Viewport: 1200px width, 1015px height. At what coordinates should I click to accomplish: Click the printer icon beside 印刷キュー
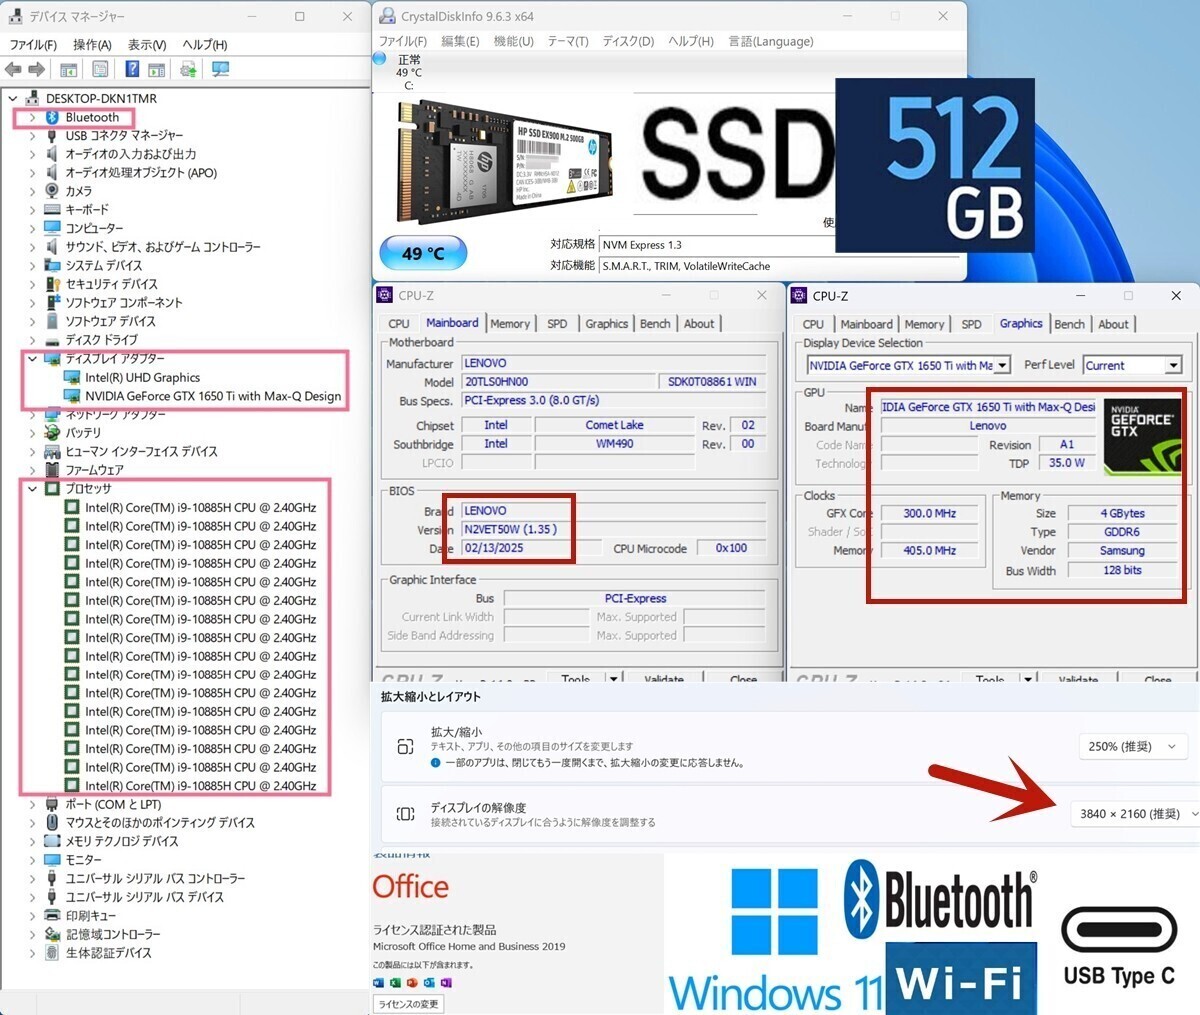53,915
